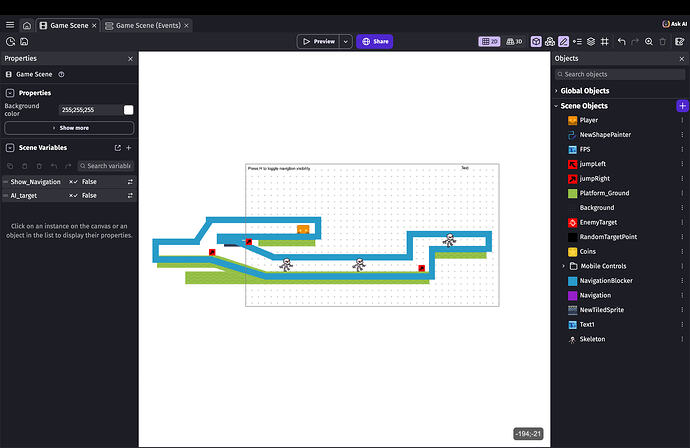Switch to Game Scene (Events) tab

pos(147,26)
